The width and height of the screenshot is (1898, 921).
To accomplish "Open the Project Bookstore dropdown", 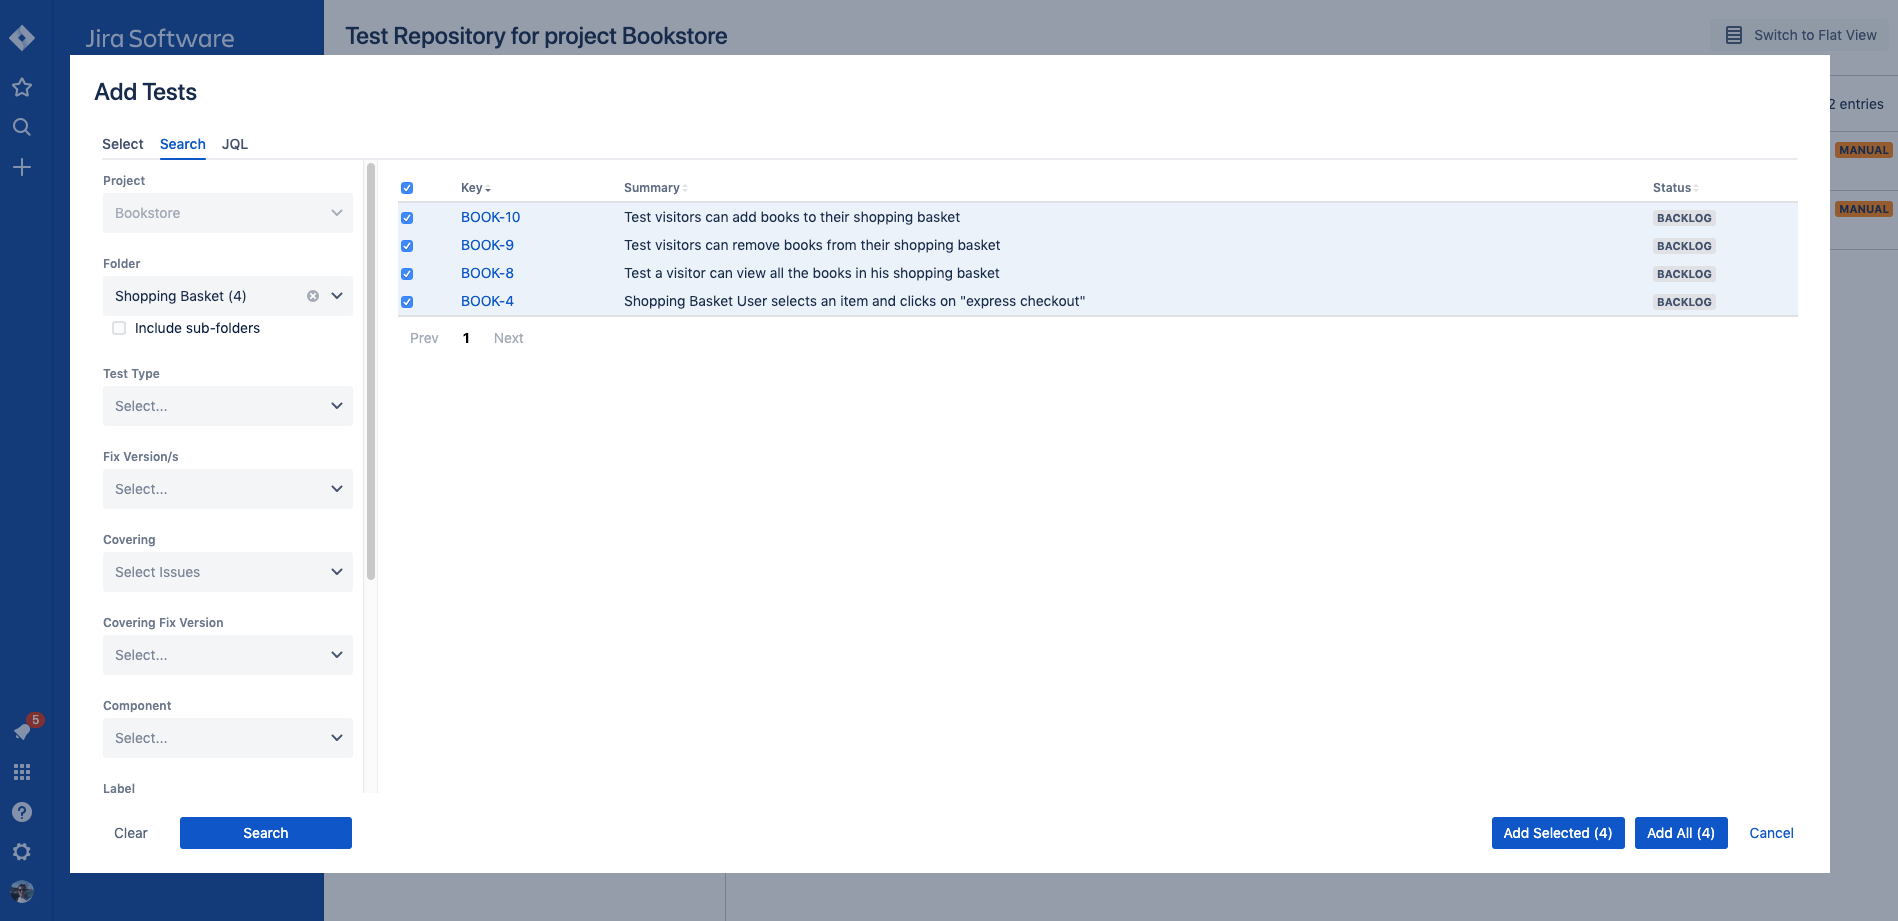I will click(x=228, y=213).
